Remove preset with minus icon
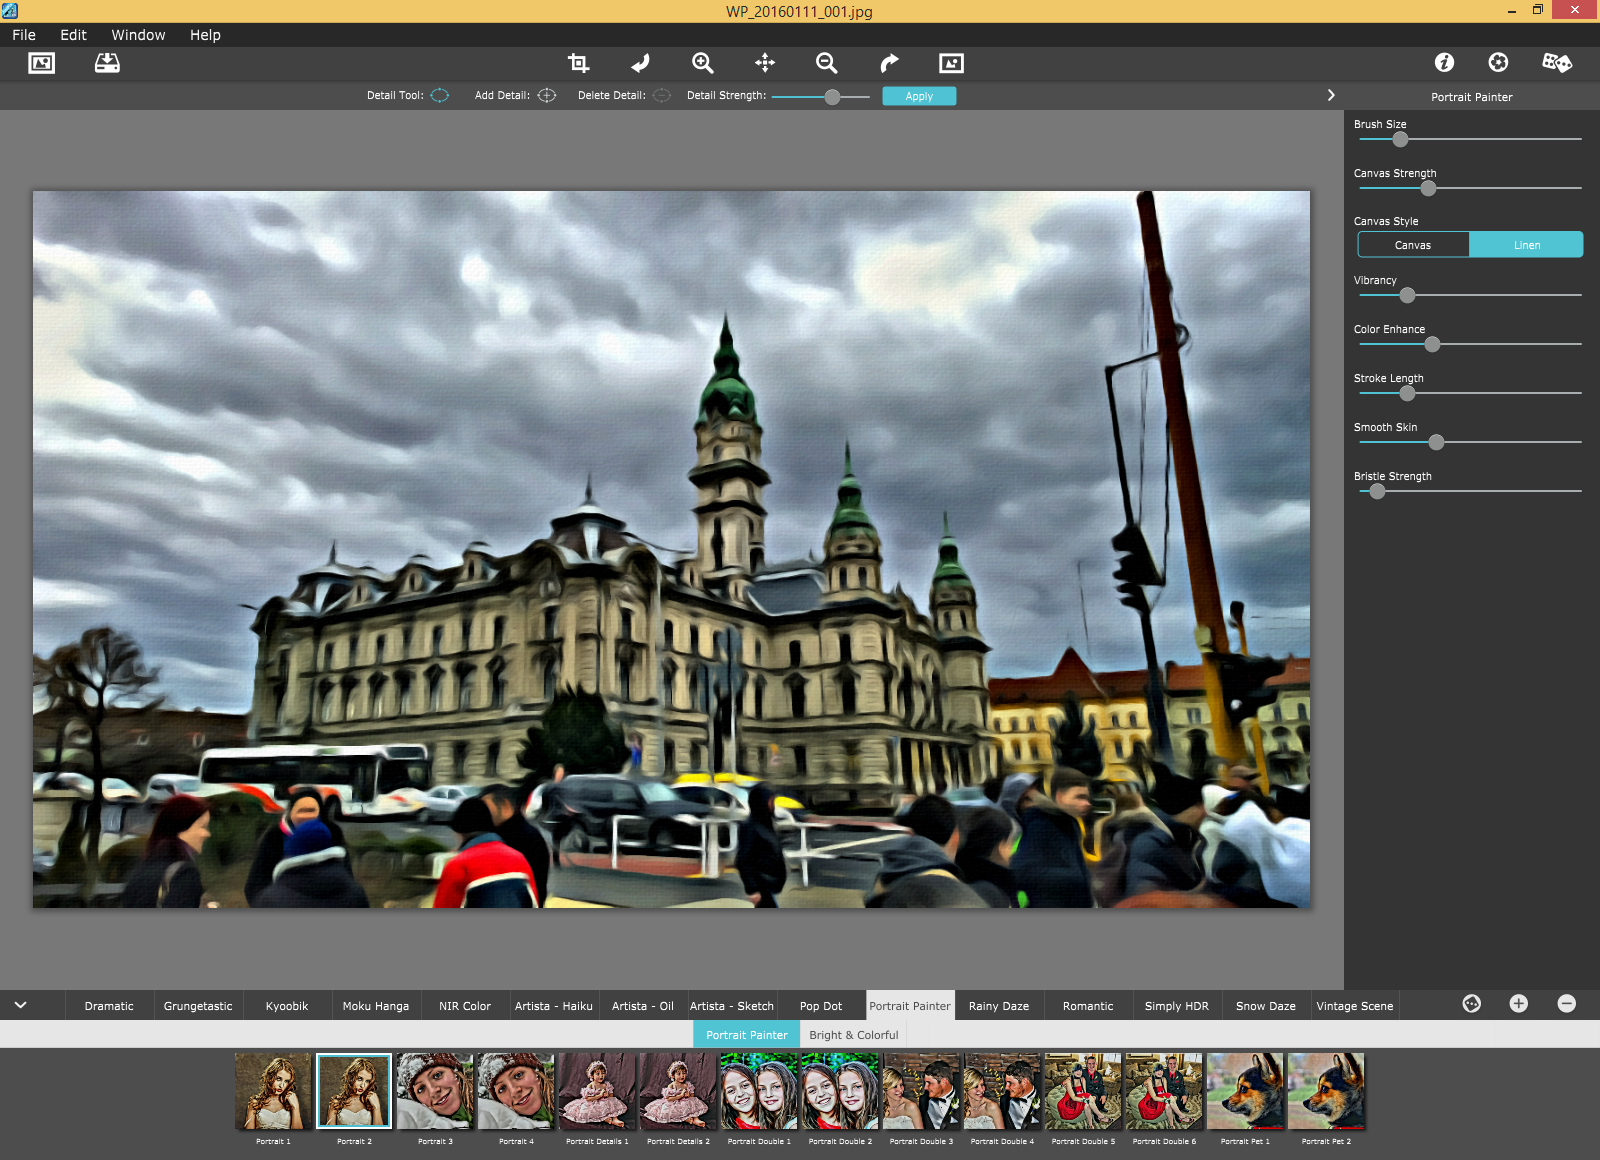 click(1567, 1003)
